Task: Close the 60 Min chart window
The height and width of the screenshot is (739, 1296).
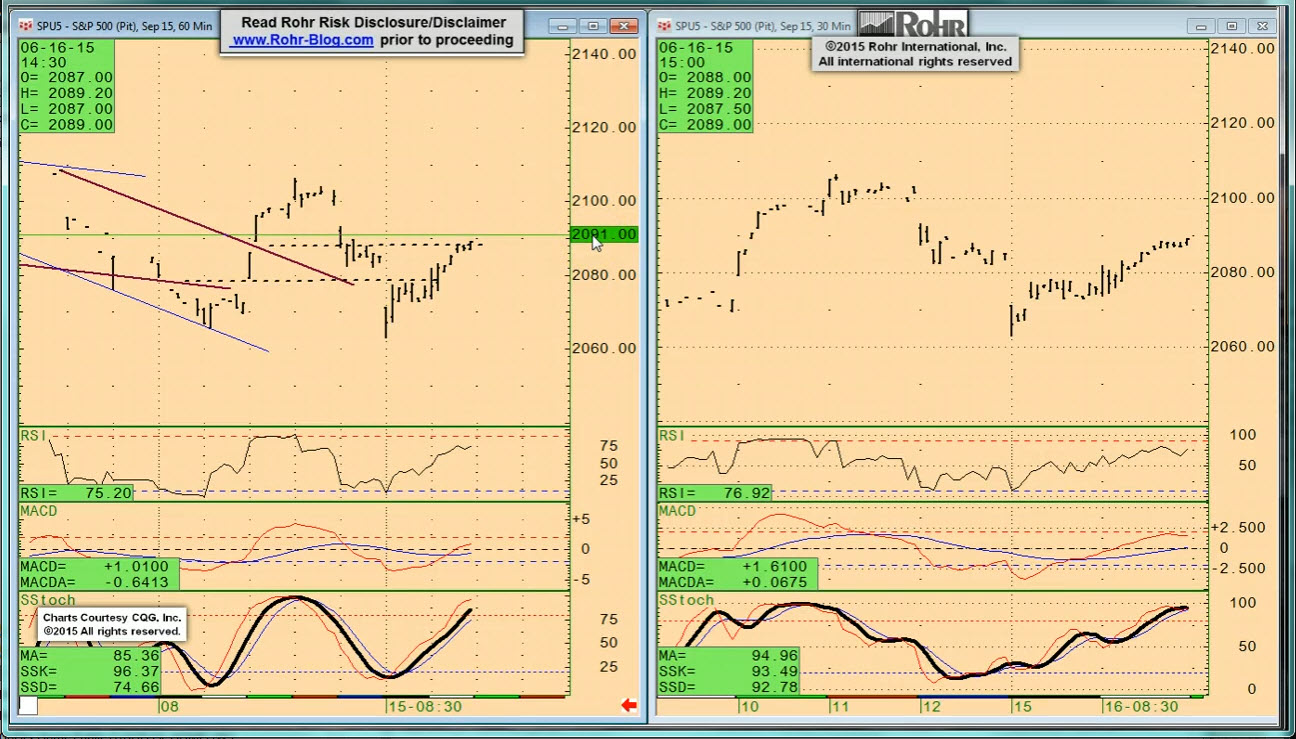Action: (625, 26)
